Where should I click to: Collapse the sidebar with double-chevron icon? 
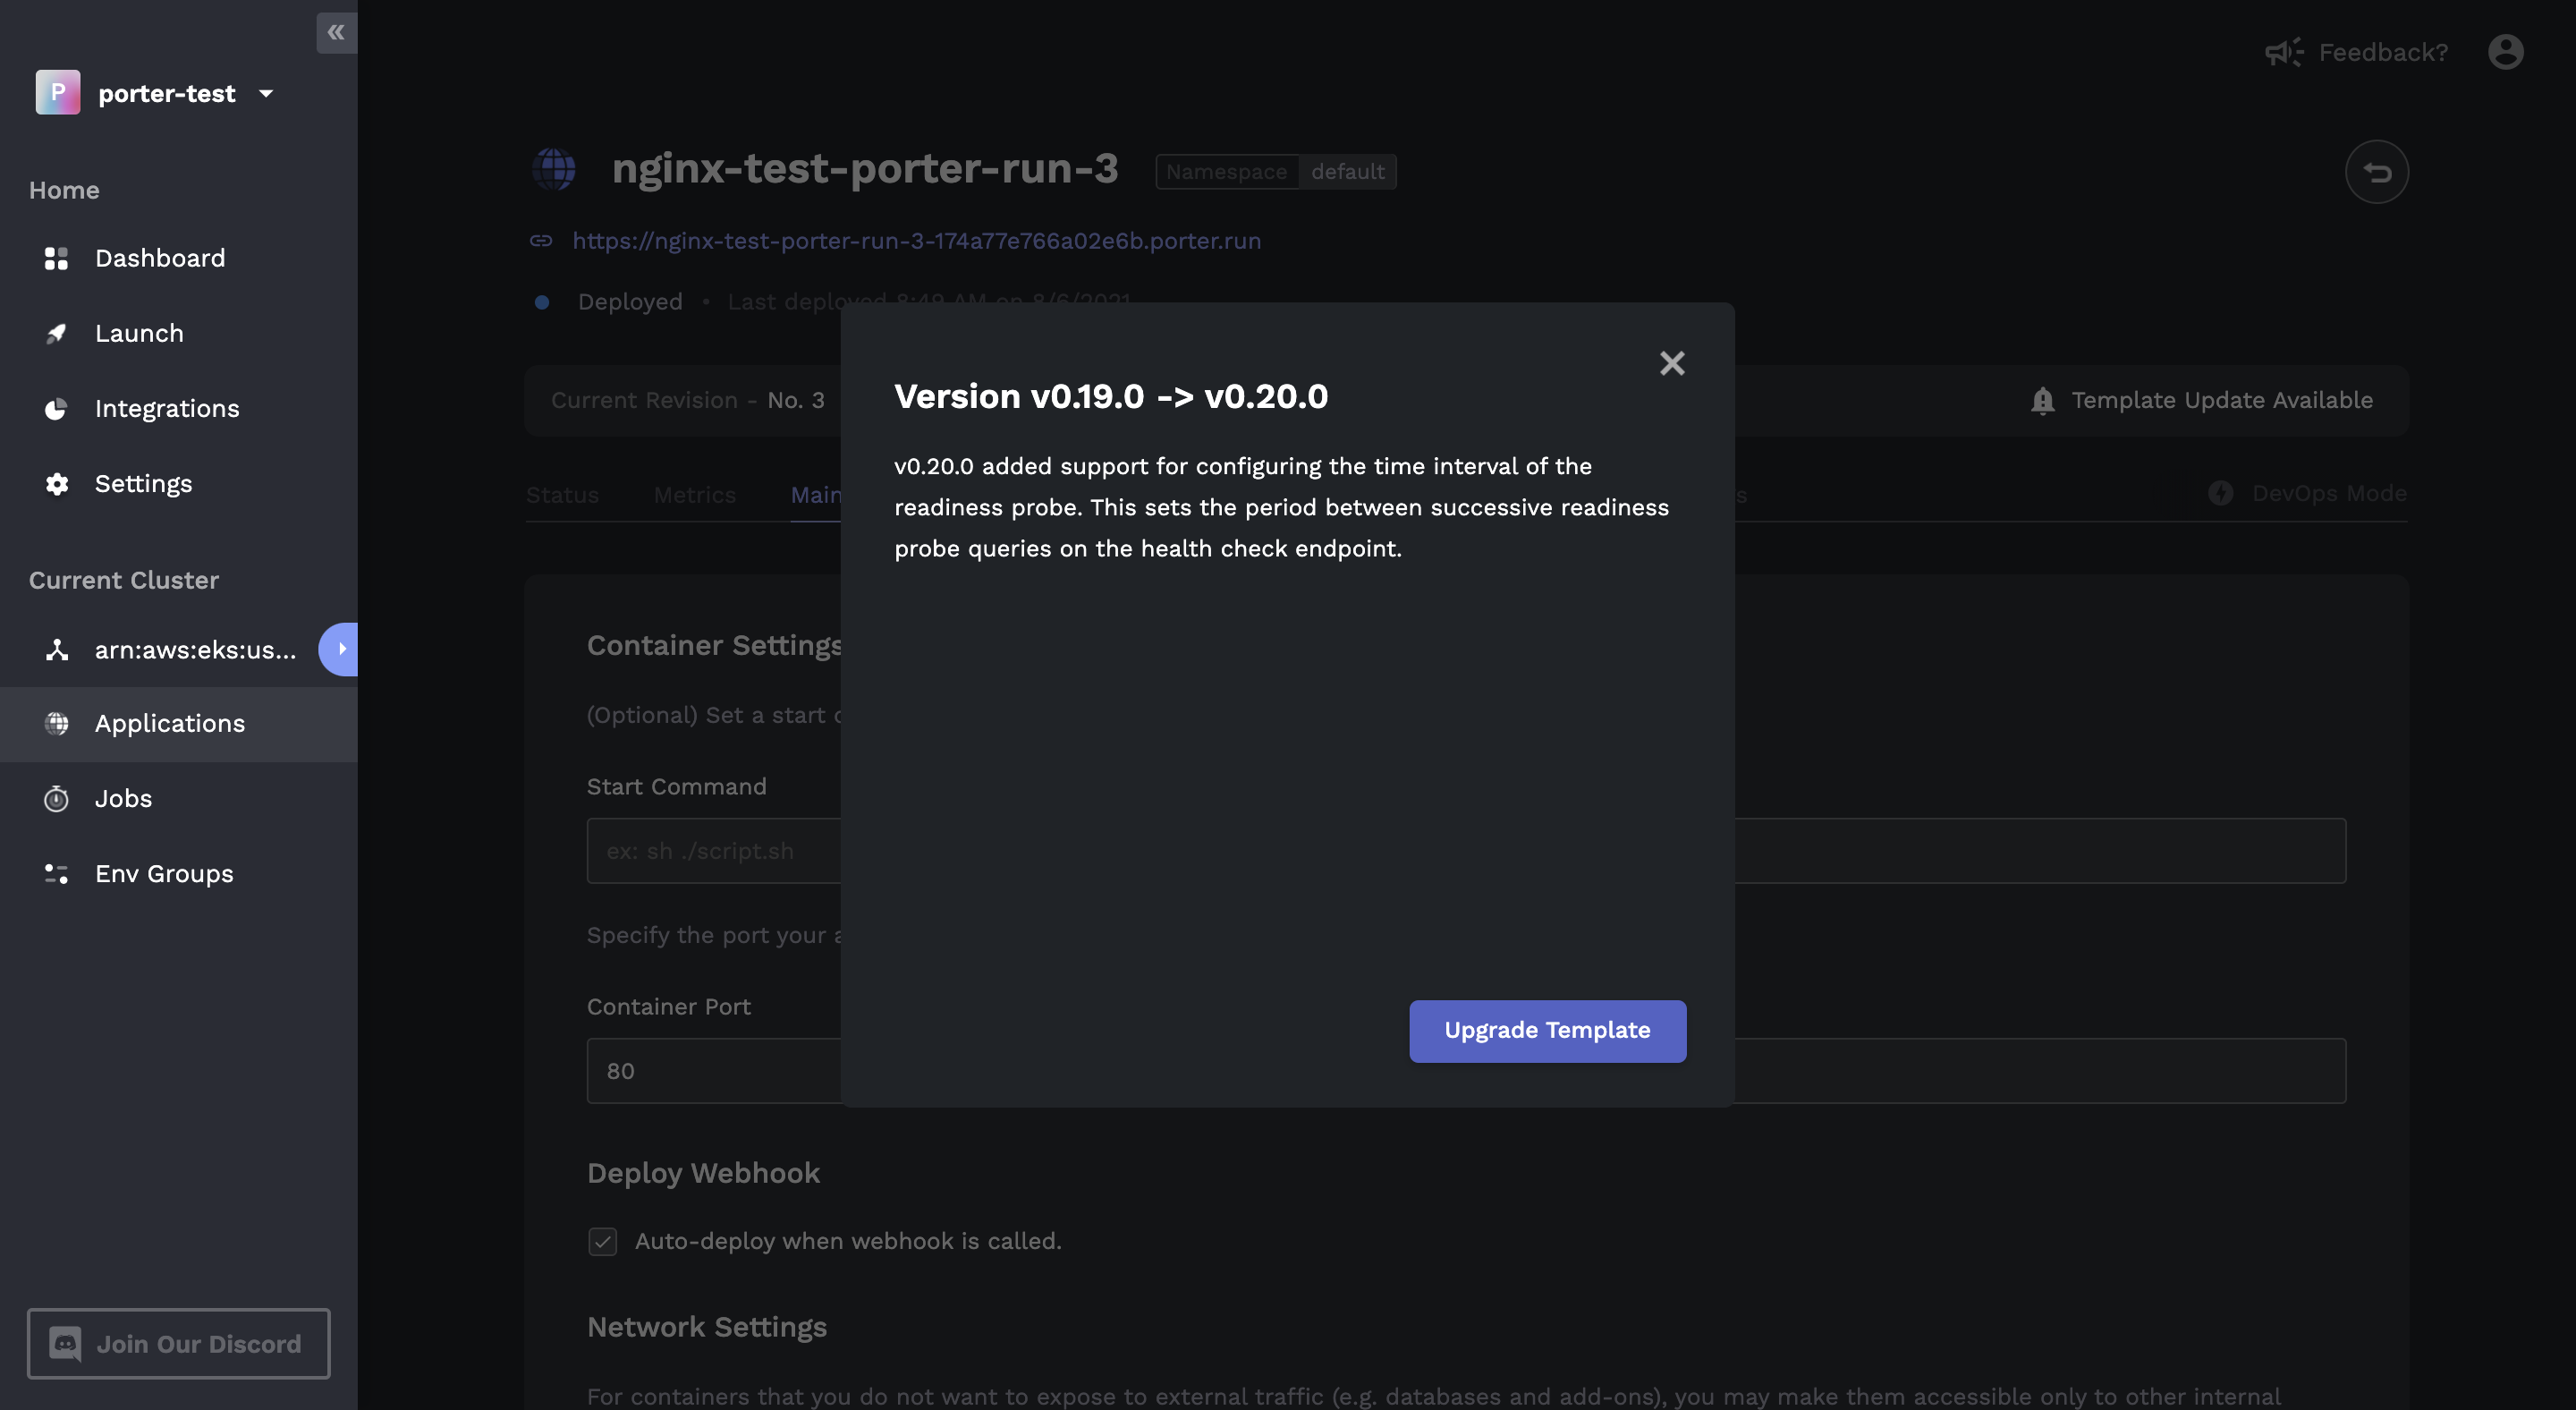click(336, 32)
